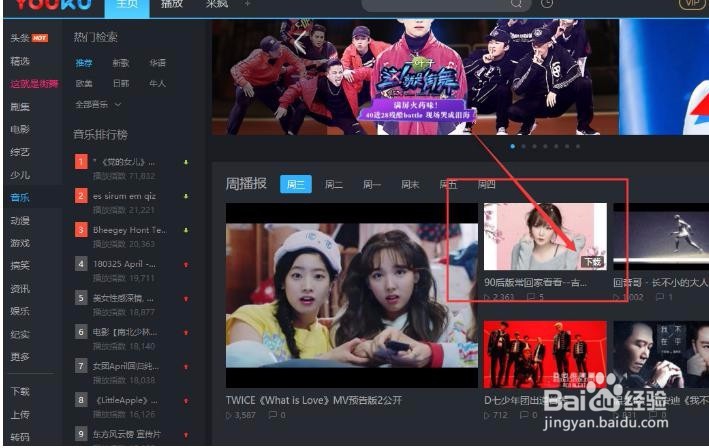Open the 《LittleApple》 chart entry

[x=126, y=401]
